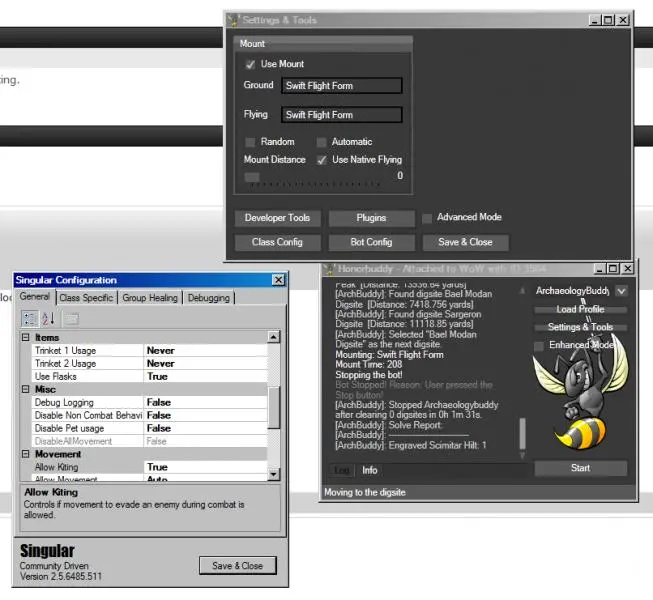Collapse the Items category
653x600 pixels.
tap(25, 337)
